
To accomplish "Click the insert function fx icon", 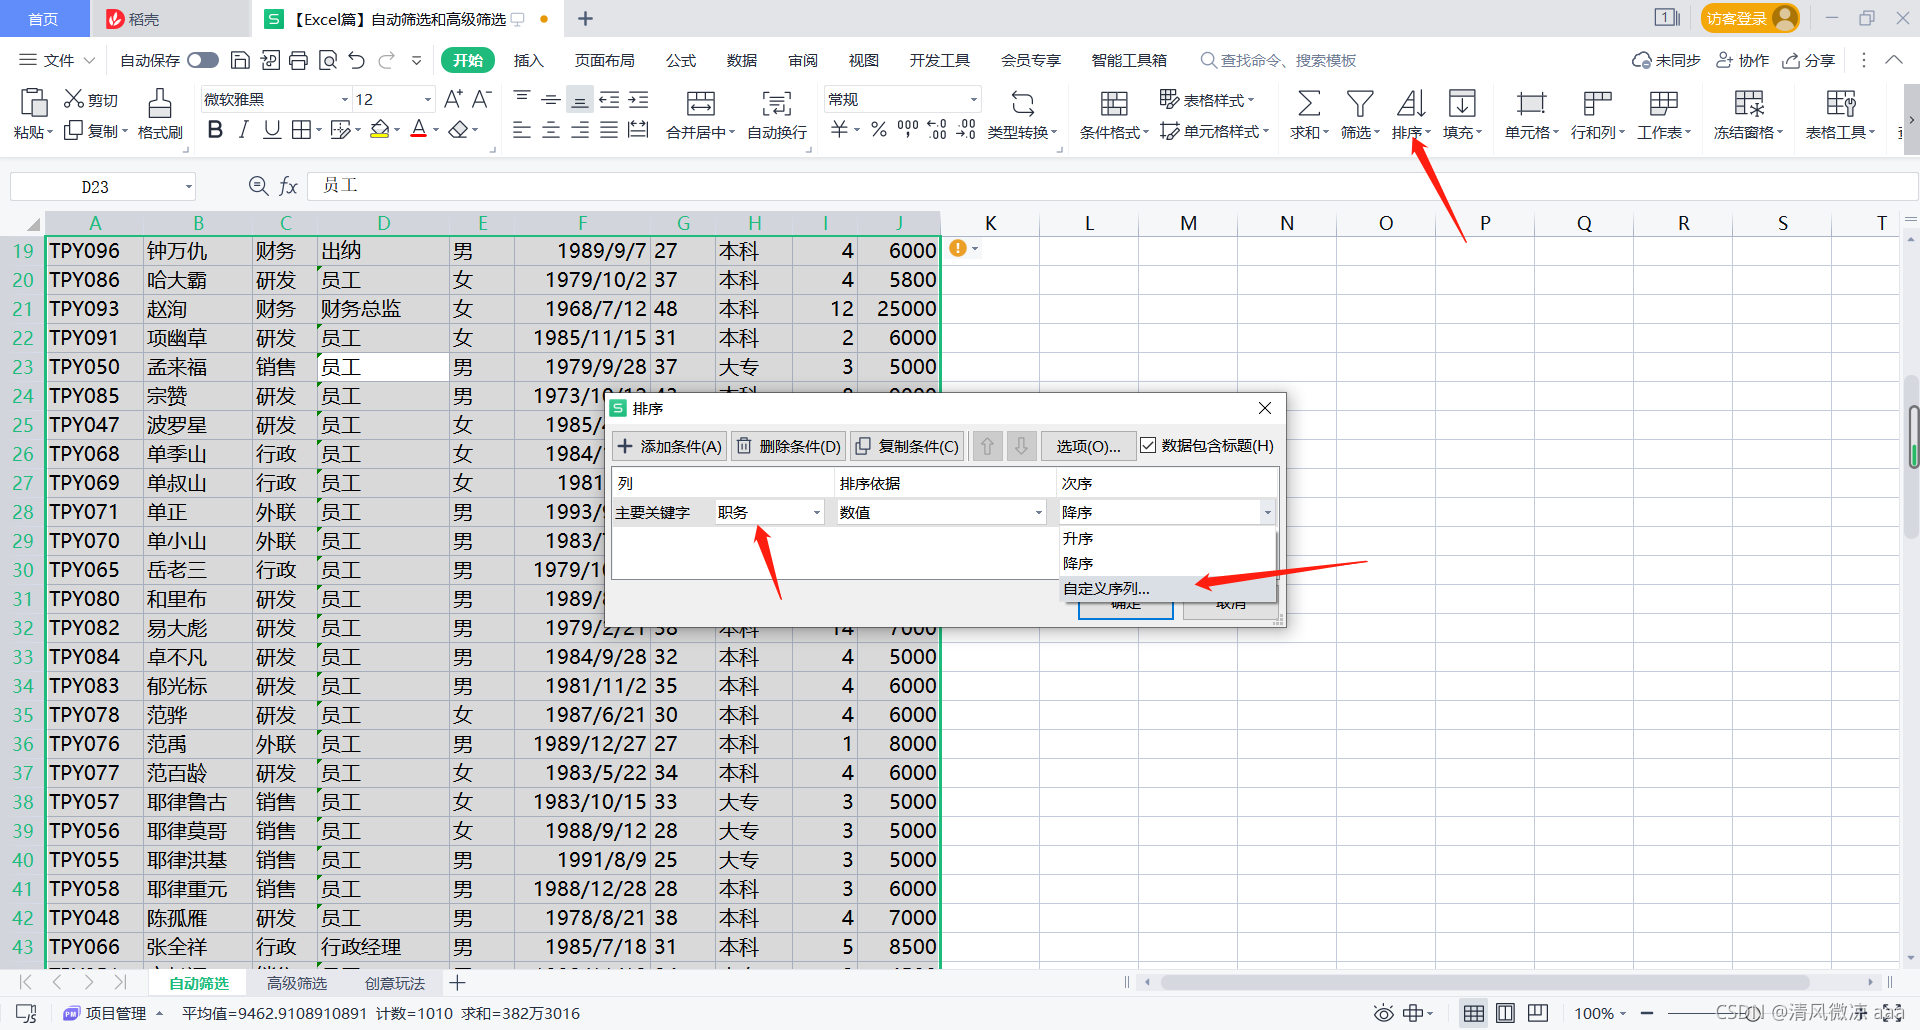I will pyautogui.click(x=288, y=186).
